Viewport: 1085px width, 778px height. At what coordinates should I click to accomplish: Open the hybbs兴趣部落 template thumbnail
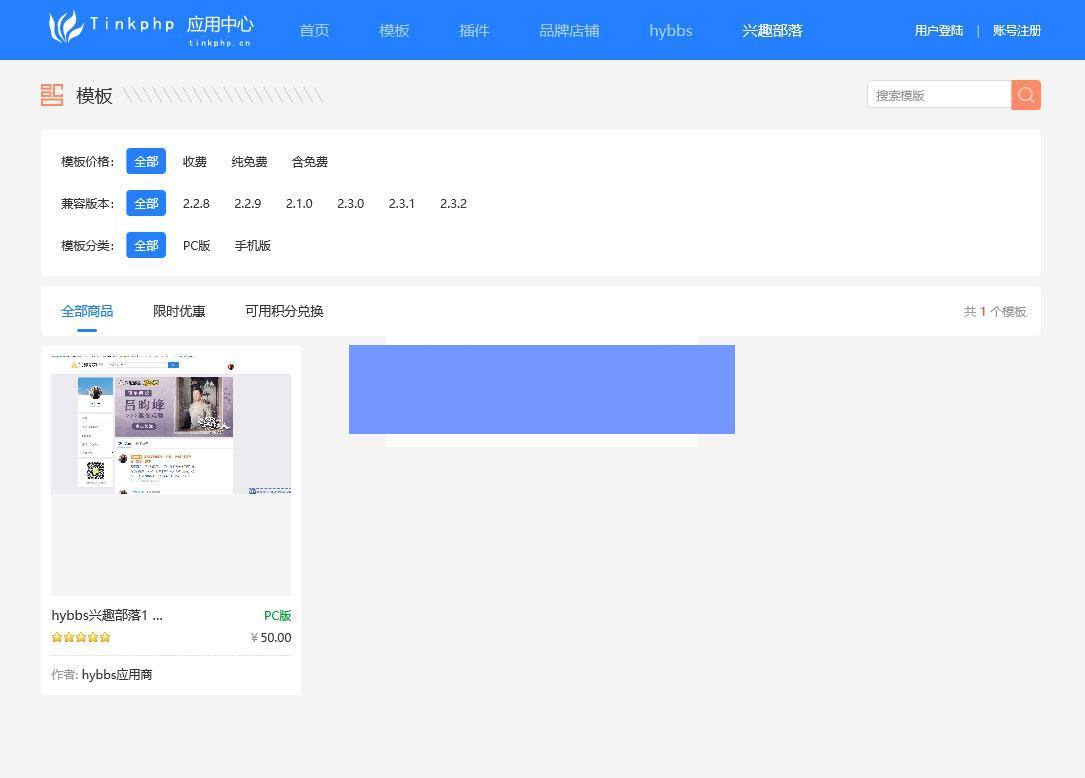[x=171, y=474]
